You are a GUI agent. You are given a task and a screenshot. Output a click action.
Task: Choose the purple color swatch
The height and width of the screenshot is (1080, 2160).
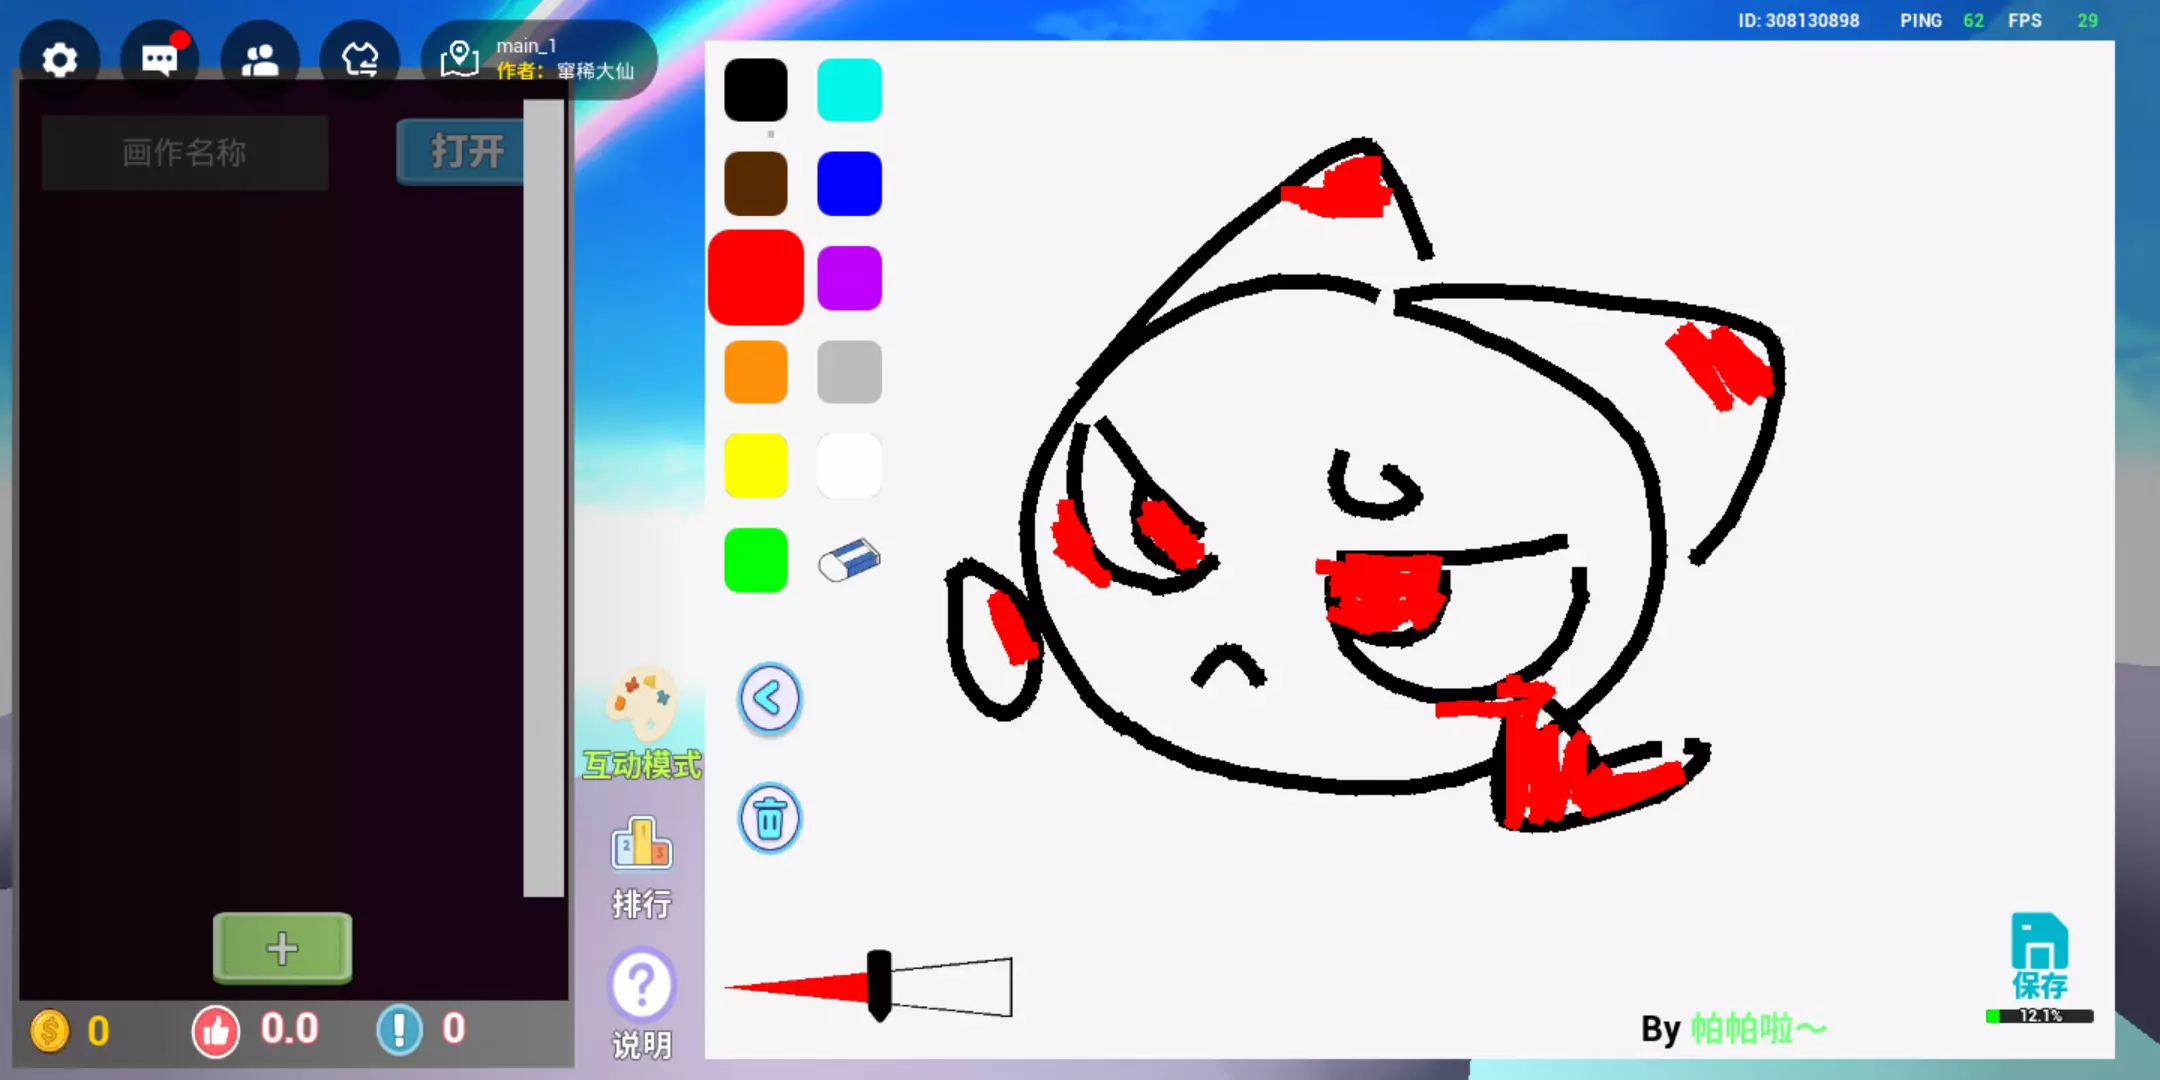[x=849, y=278]
